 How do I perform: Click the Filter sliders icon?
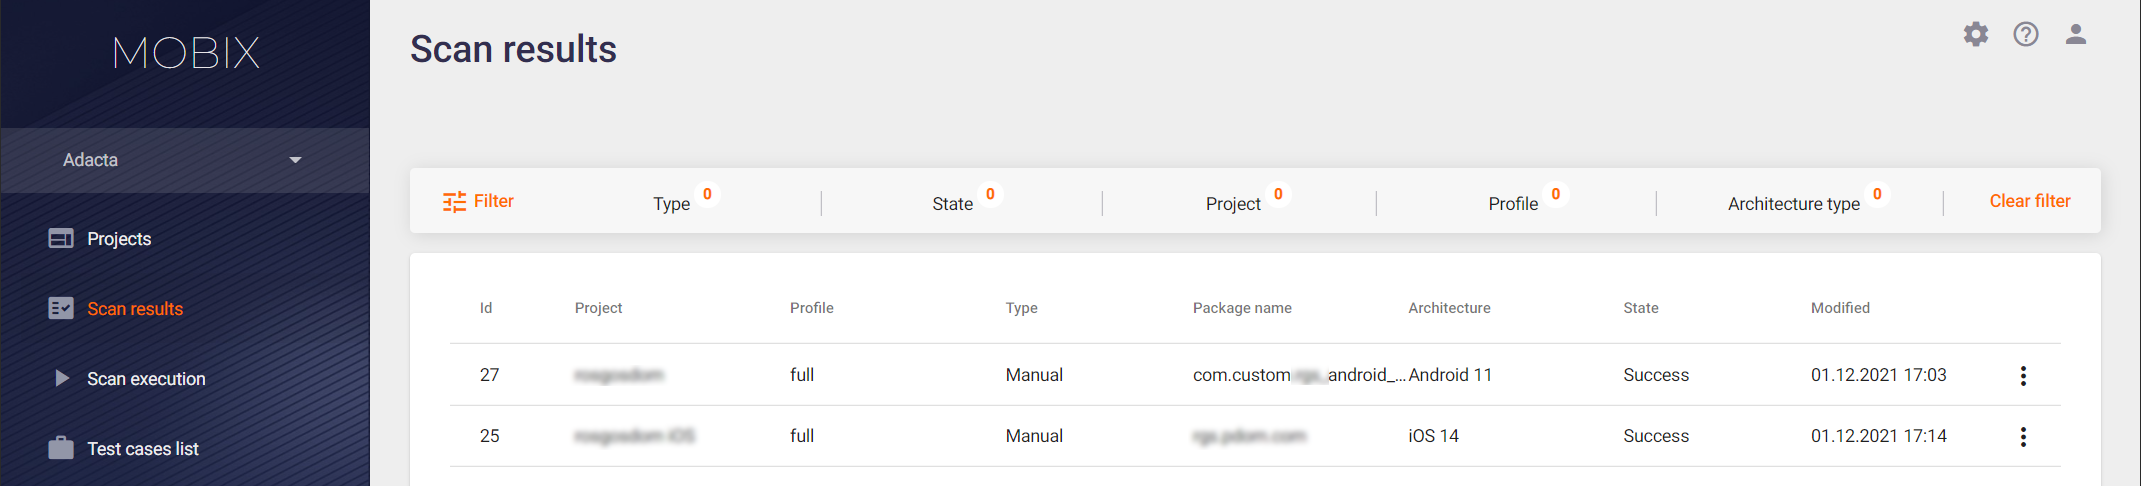454,202
